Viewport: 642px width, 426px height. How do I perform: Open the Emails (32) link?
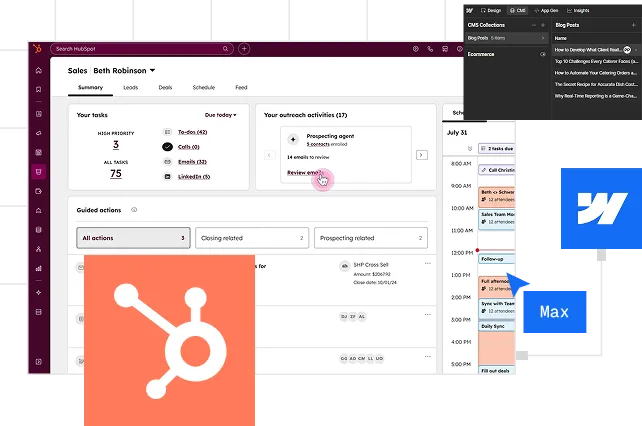(x=192, y=162)
